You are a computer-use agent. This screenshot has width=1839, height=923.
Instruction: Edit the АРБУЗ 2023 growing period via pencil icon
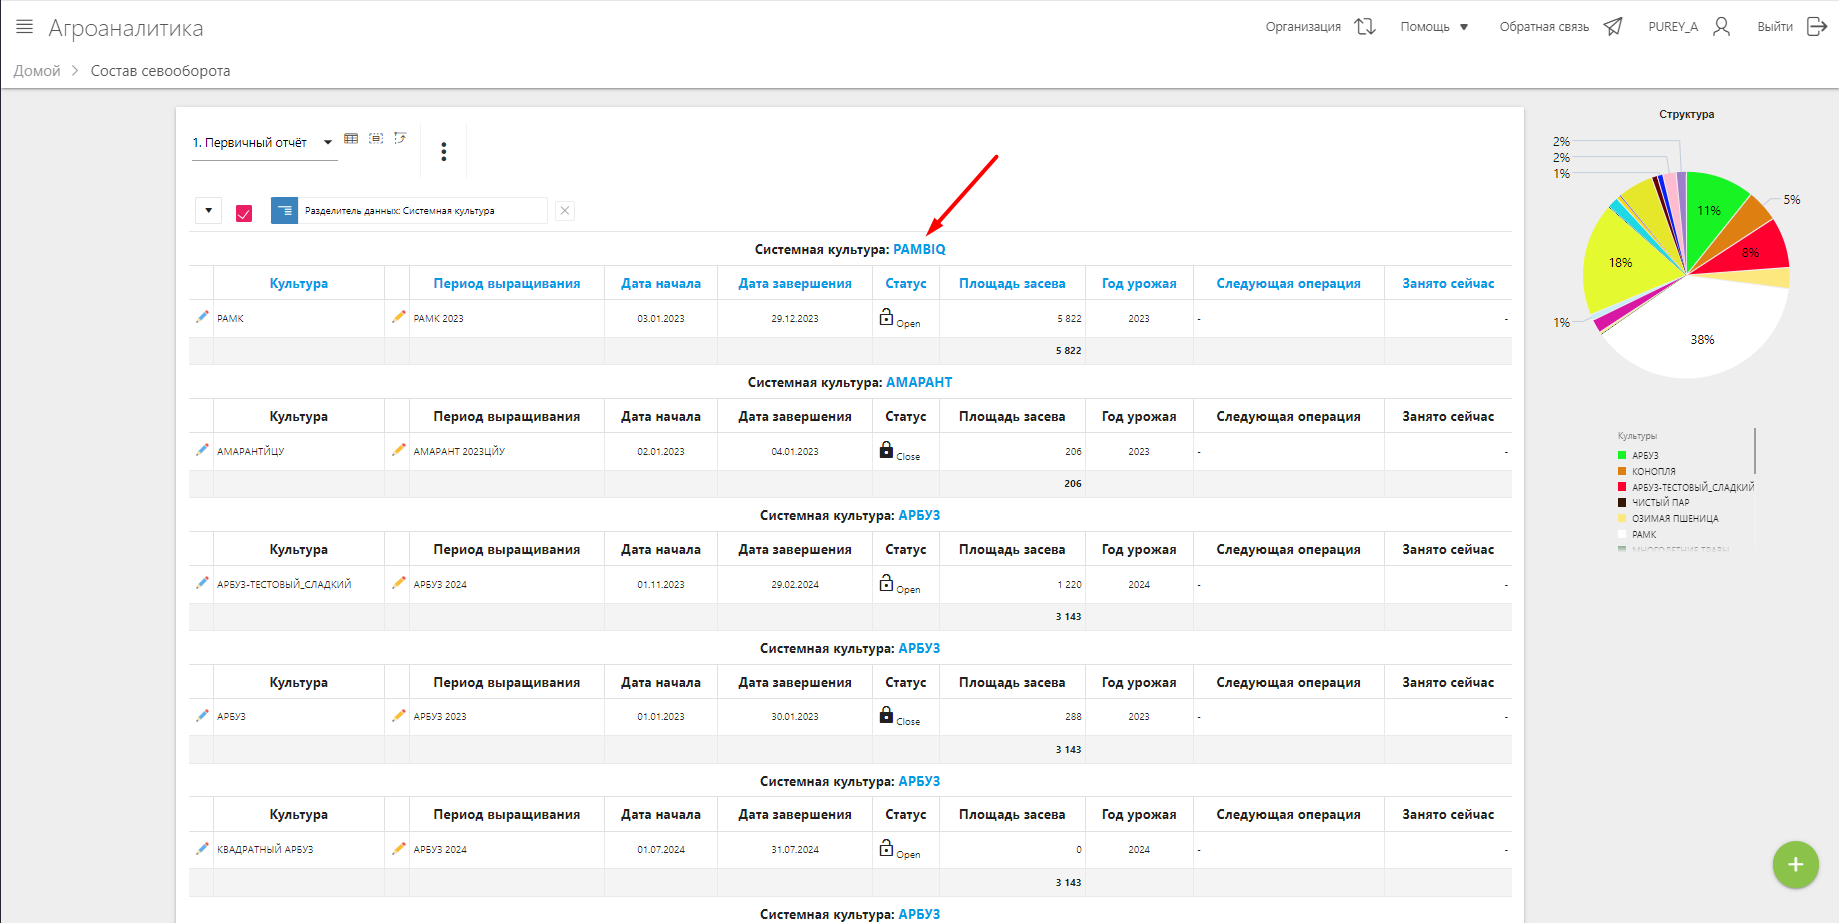(x=399, y=716)
